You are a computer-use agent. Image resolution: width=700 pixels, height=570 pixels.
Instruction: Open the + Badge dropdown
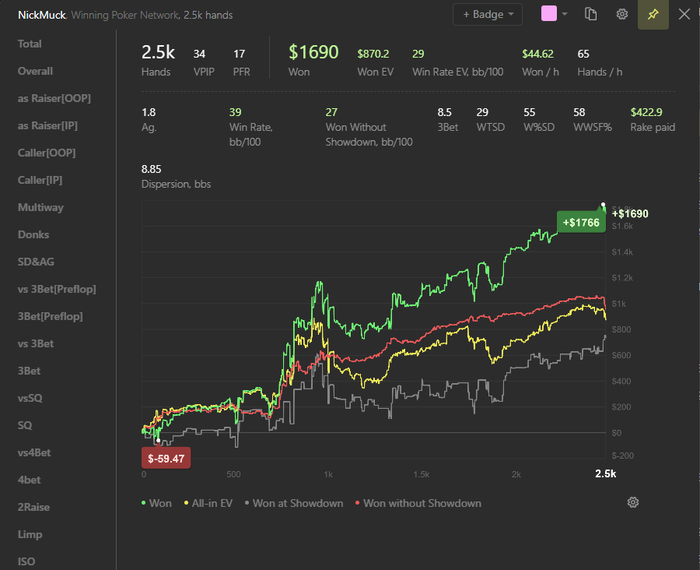pos(487,15)
